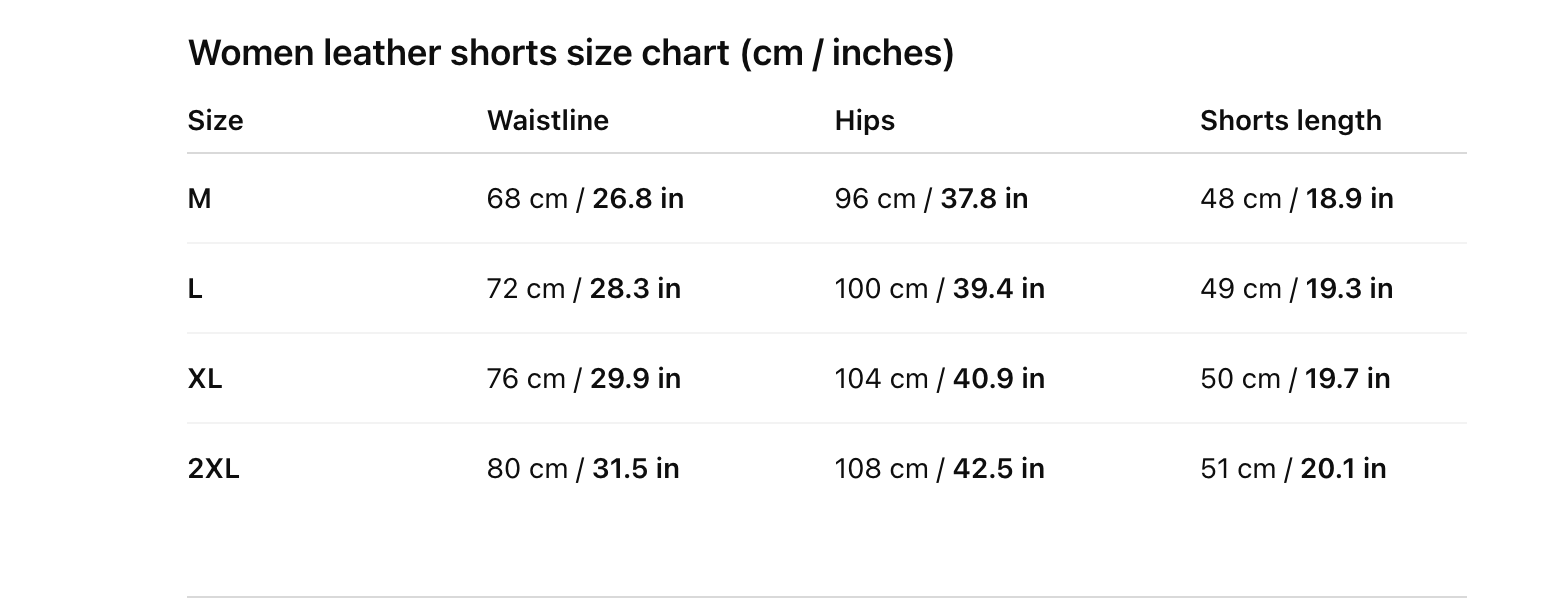
Task: Click the 51 cm / 20.1 in length cell
Action: click(1293, 469)
